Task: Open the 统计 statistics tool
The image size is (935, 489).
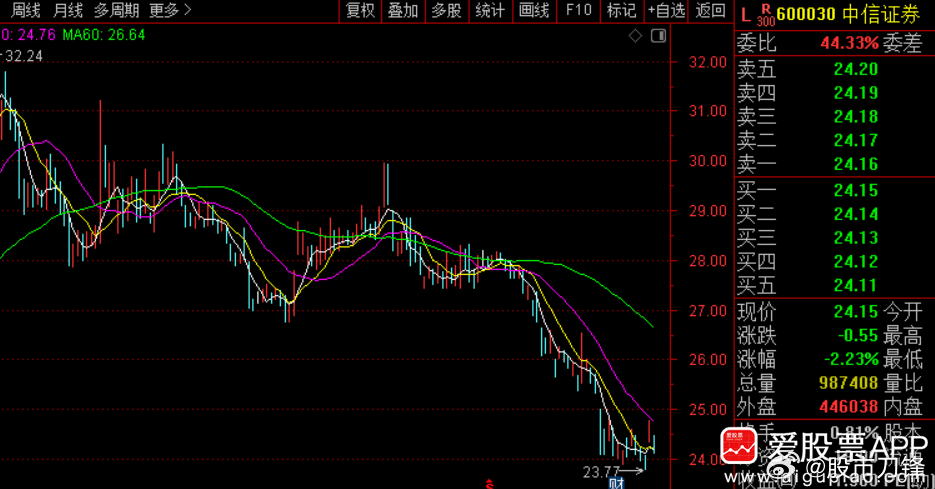Action: (490, 10)
